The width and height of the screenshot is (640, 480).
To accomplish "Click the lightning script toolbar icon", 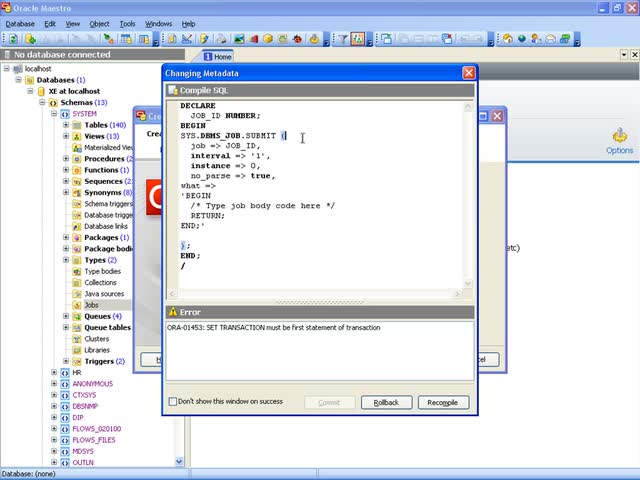I will pyautogui.click(x=204, y=39).
